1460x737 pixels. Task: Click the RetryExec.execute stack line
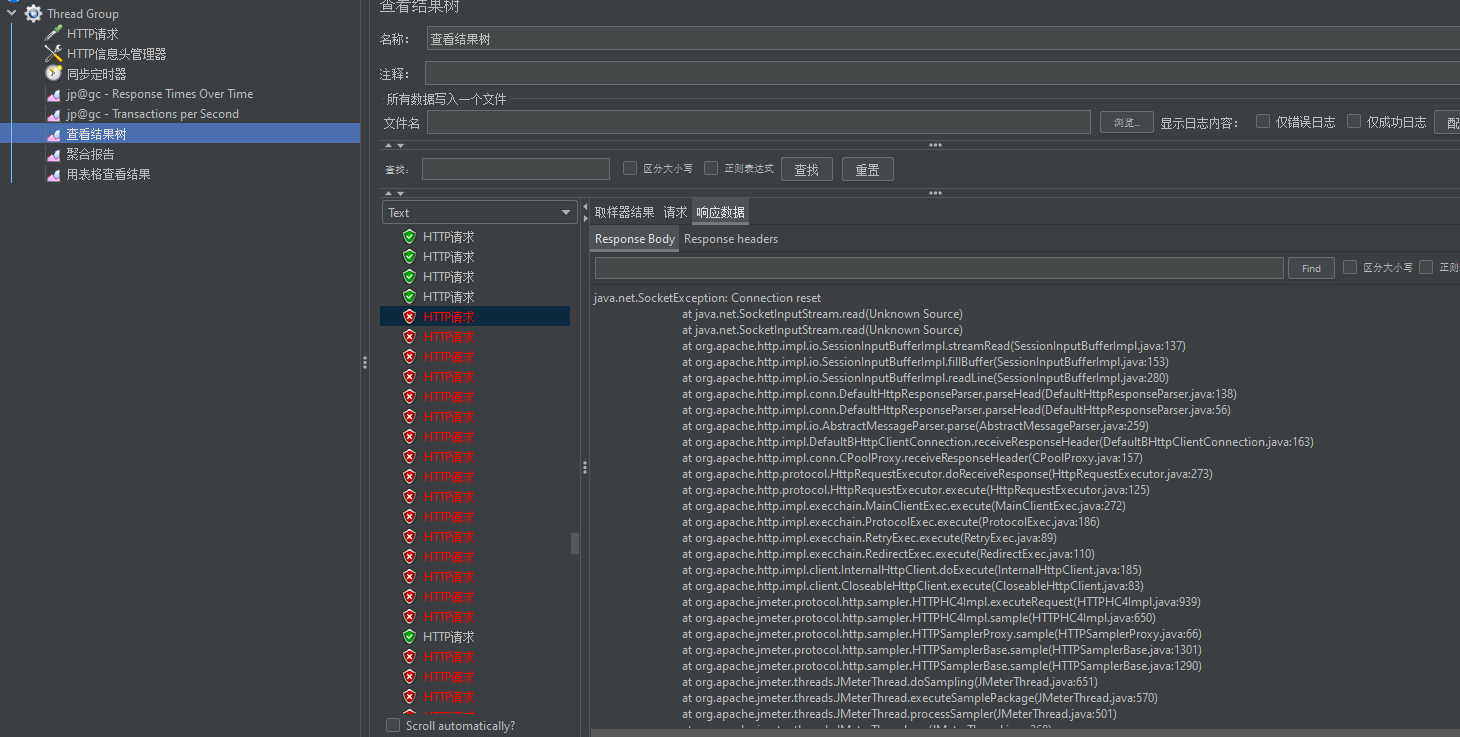pos(869,538)
